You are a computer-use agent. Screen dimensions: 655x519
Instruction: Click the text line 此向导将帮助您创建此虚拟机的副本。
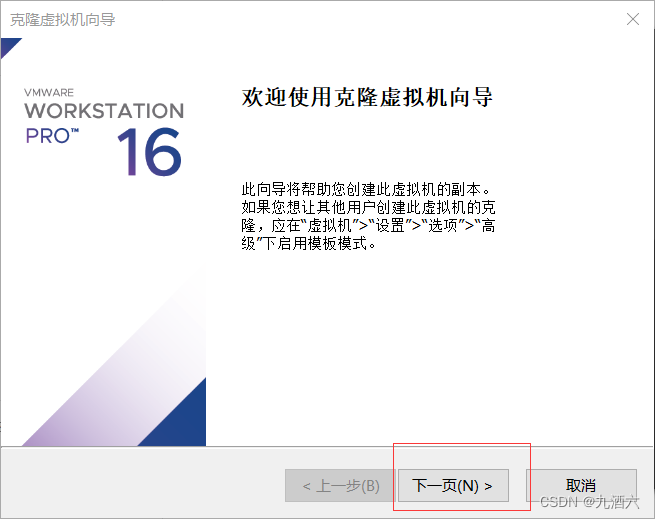point(366,189)
